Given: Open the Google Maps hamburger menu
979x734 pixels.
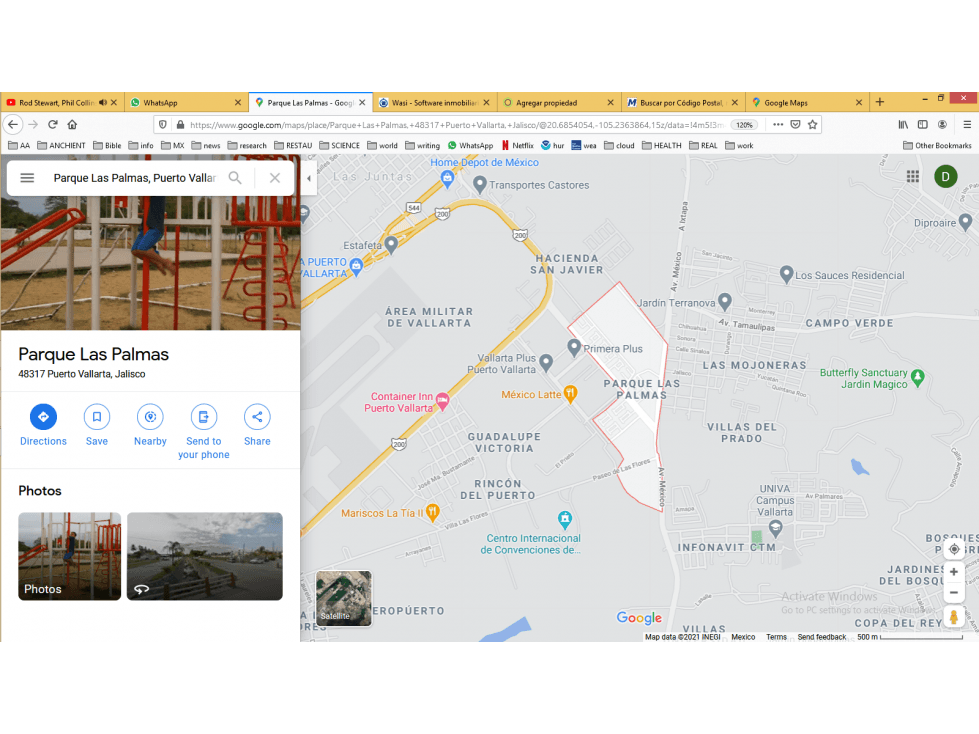Looking at the screenshot, I should point(27,178).
